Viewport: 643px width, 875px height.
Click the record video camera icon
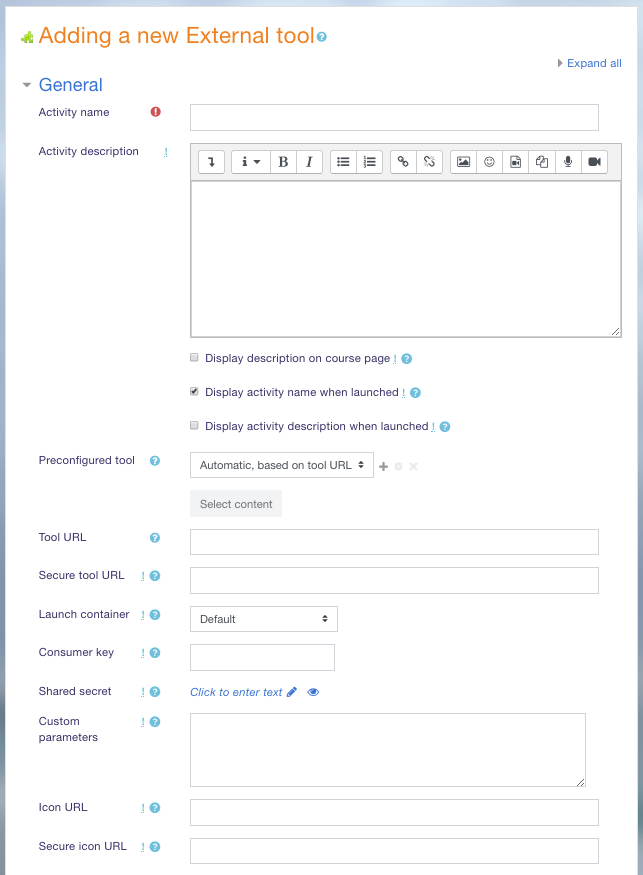tap(594, 162)
